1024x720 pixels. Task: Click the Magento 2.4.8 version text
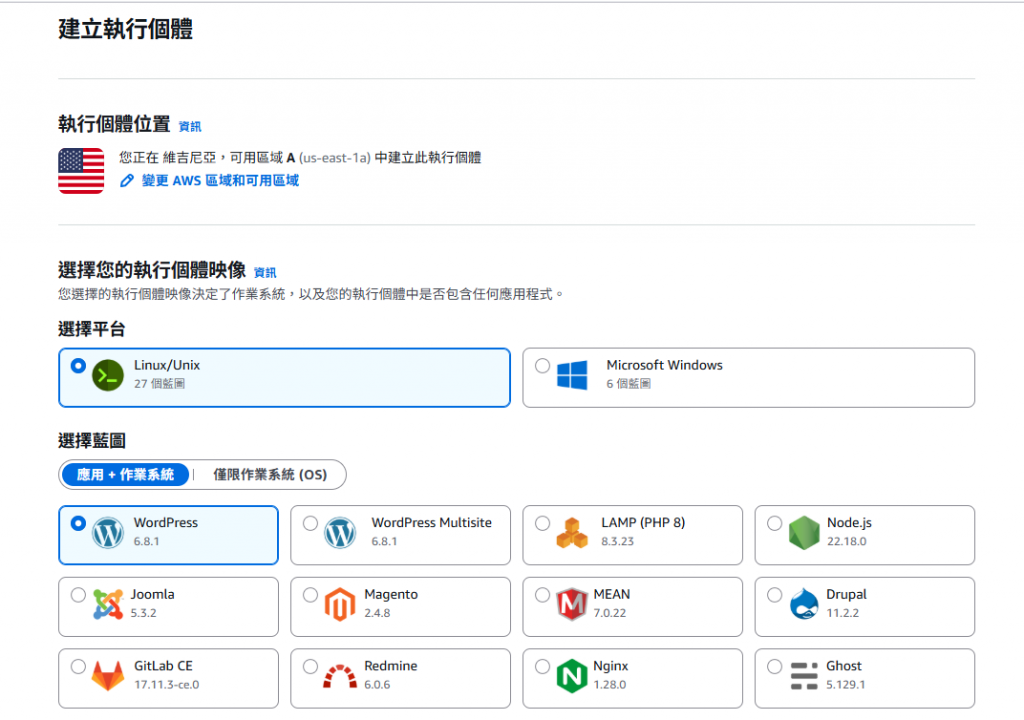377,613
